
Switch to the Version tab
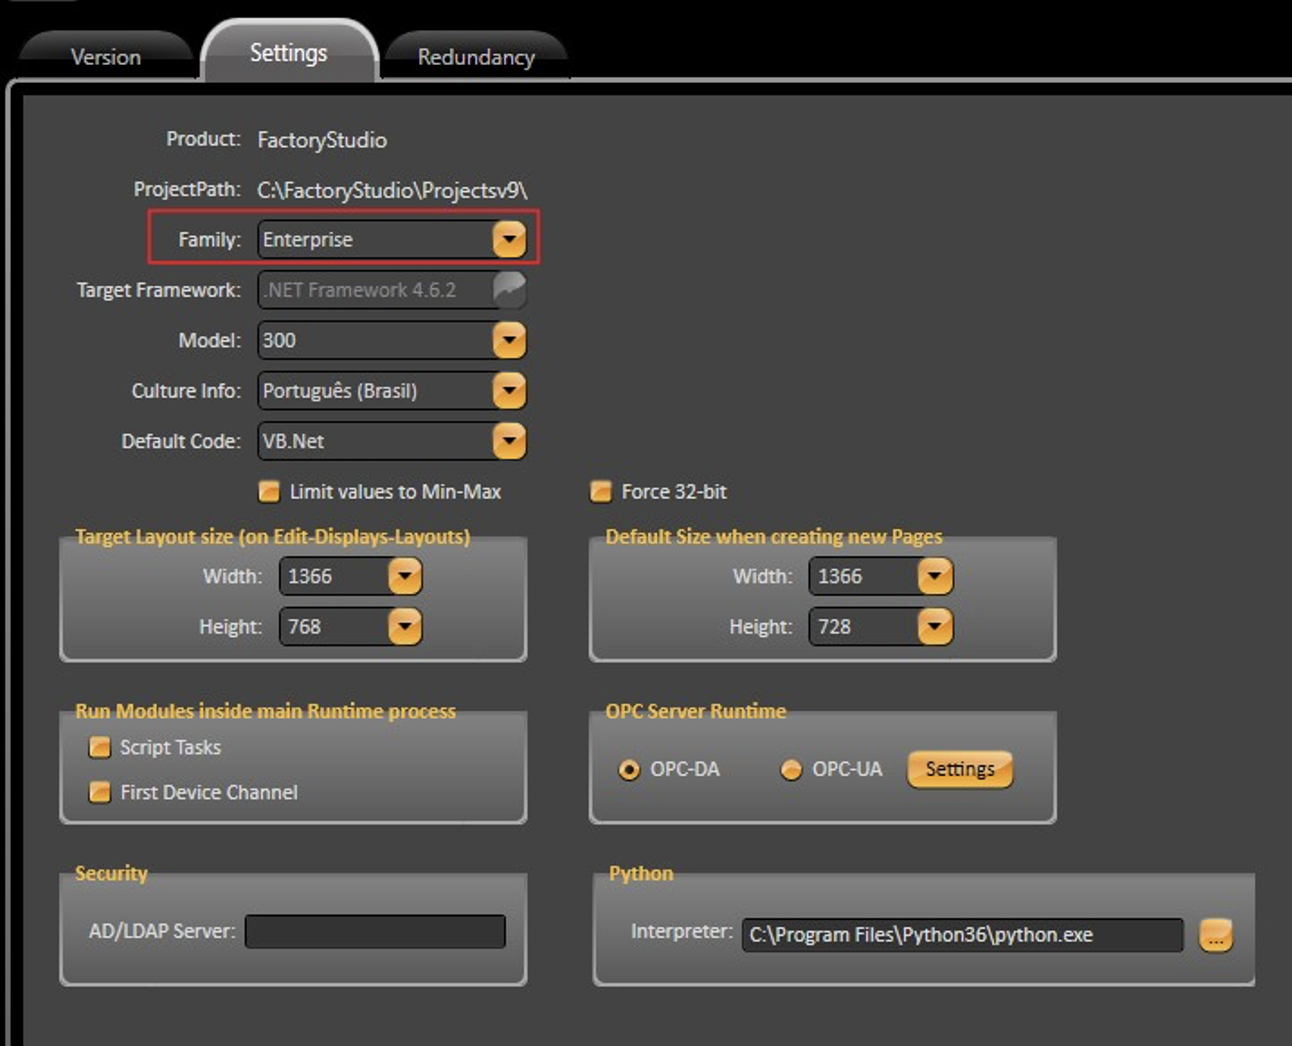pyautogui.click(x=105, y=56)
